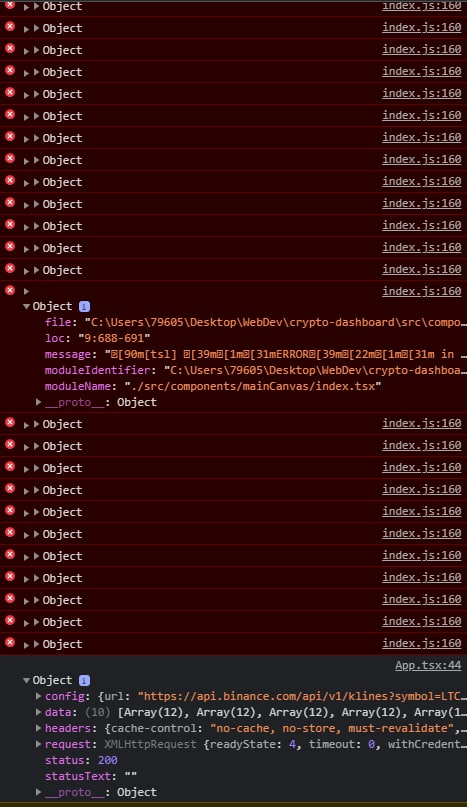Viewport: 467px width, 807px height.
Task: Select the file path value of error object
Action: point(275,323)
